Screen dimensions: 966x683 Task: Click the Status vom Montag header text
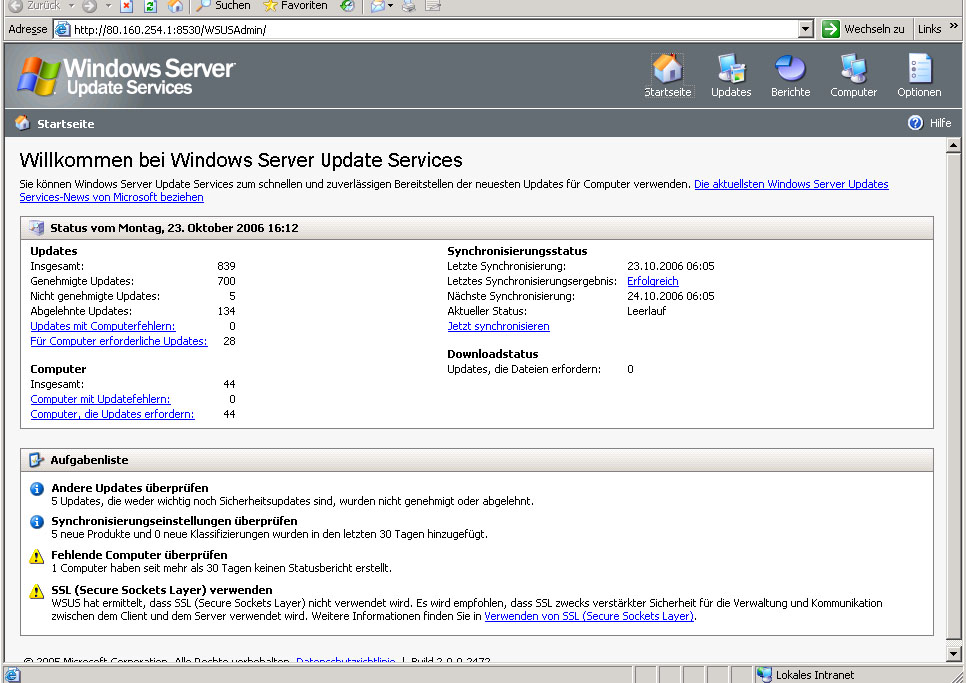(x=174, y=228)
